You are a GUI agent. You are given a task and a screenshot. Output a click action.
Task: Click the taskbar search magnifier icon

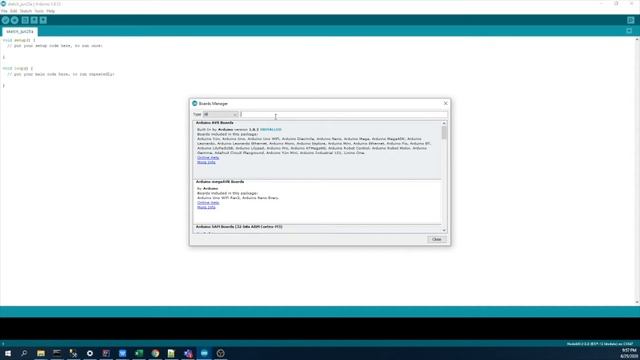[x=24, y=353]
